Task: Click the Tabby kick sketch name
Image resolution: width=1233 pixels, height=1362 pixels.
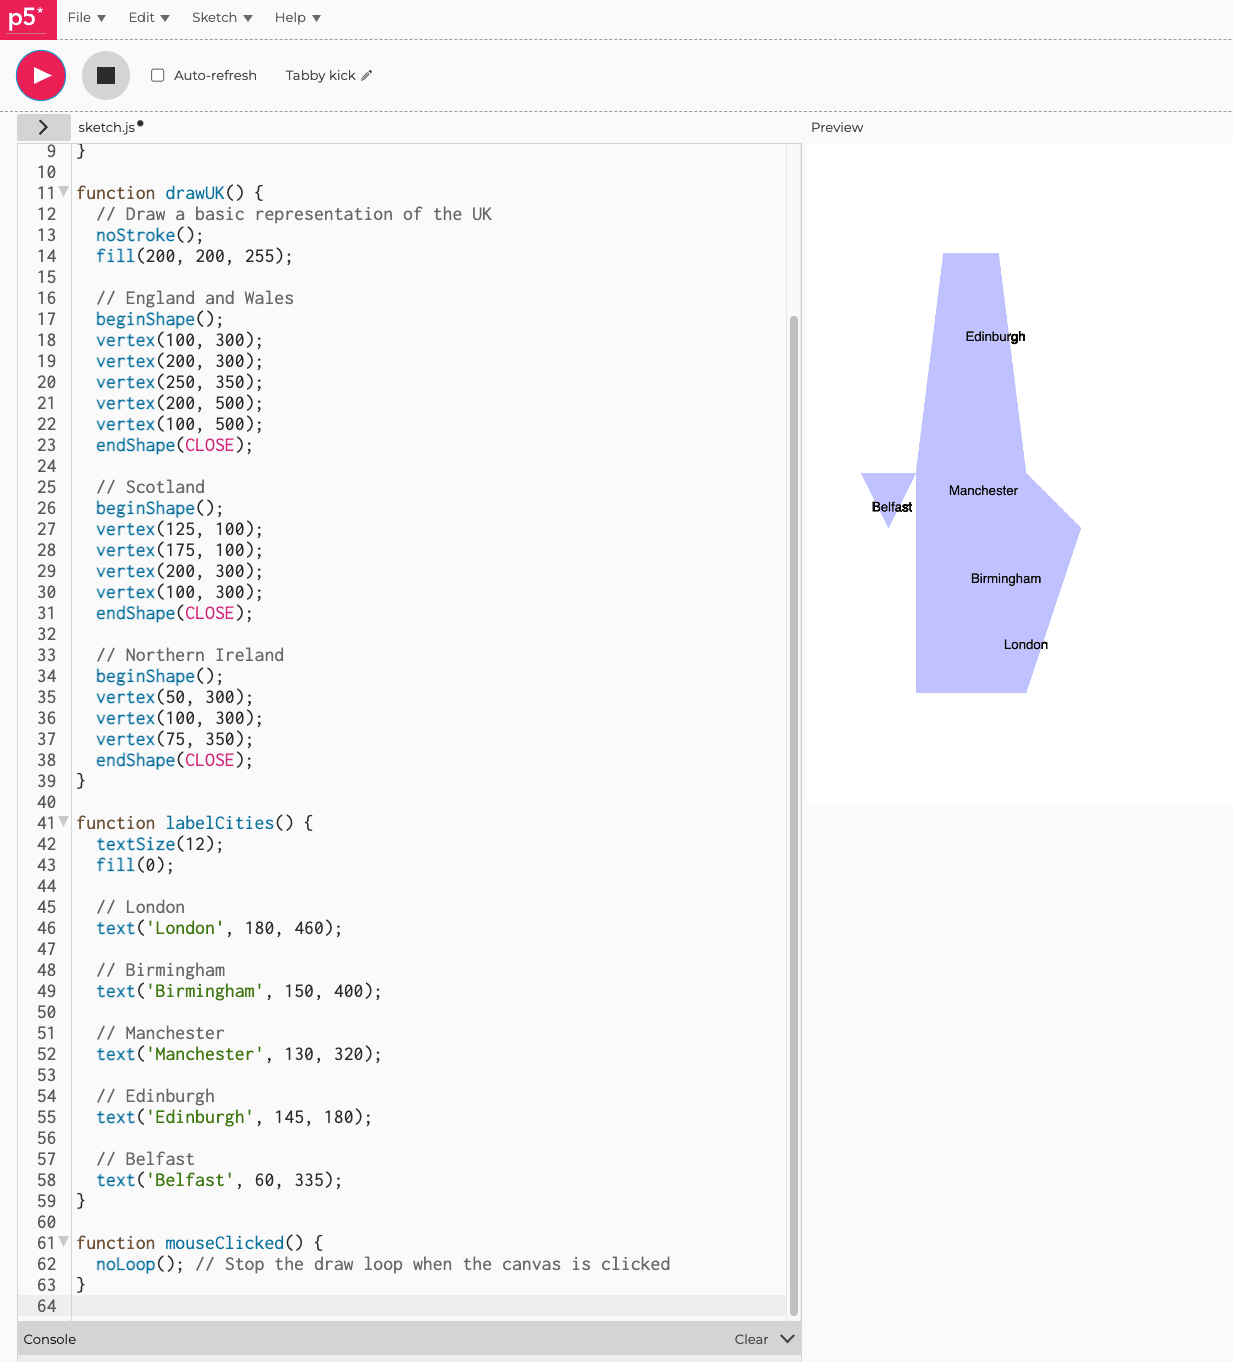Action: tap(320, 75)
